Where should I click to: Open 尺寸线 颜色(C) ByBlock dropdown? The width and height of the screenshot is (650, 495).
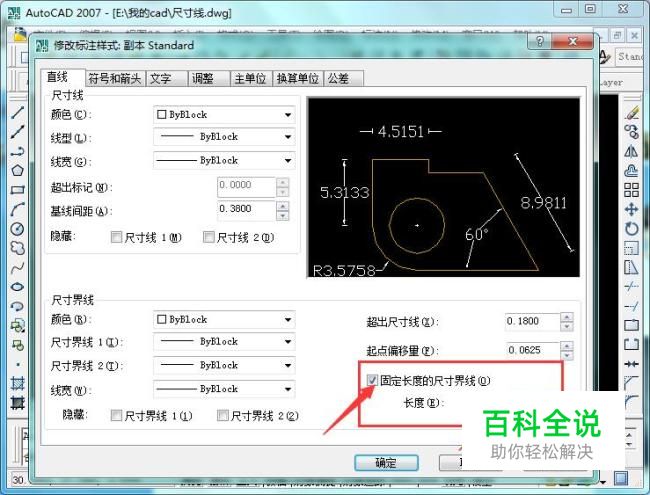(x=224, y=115)
